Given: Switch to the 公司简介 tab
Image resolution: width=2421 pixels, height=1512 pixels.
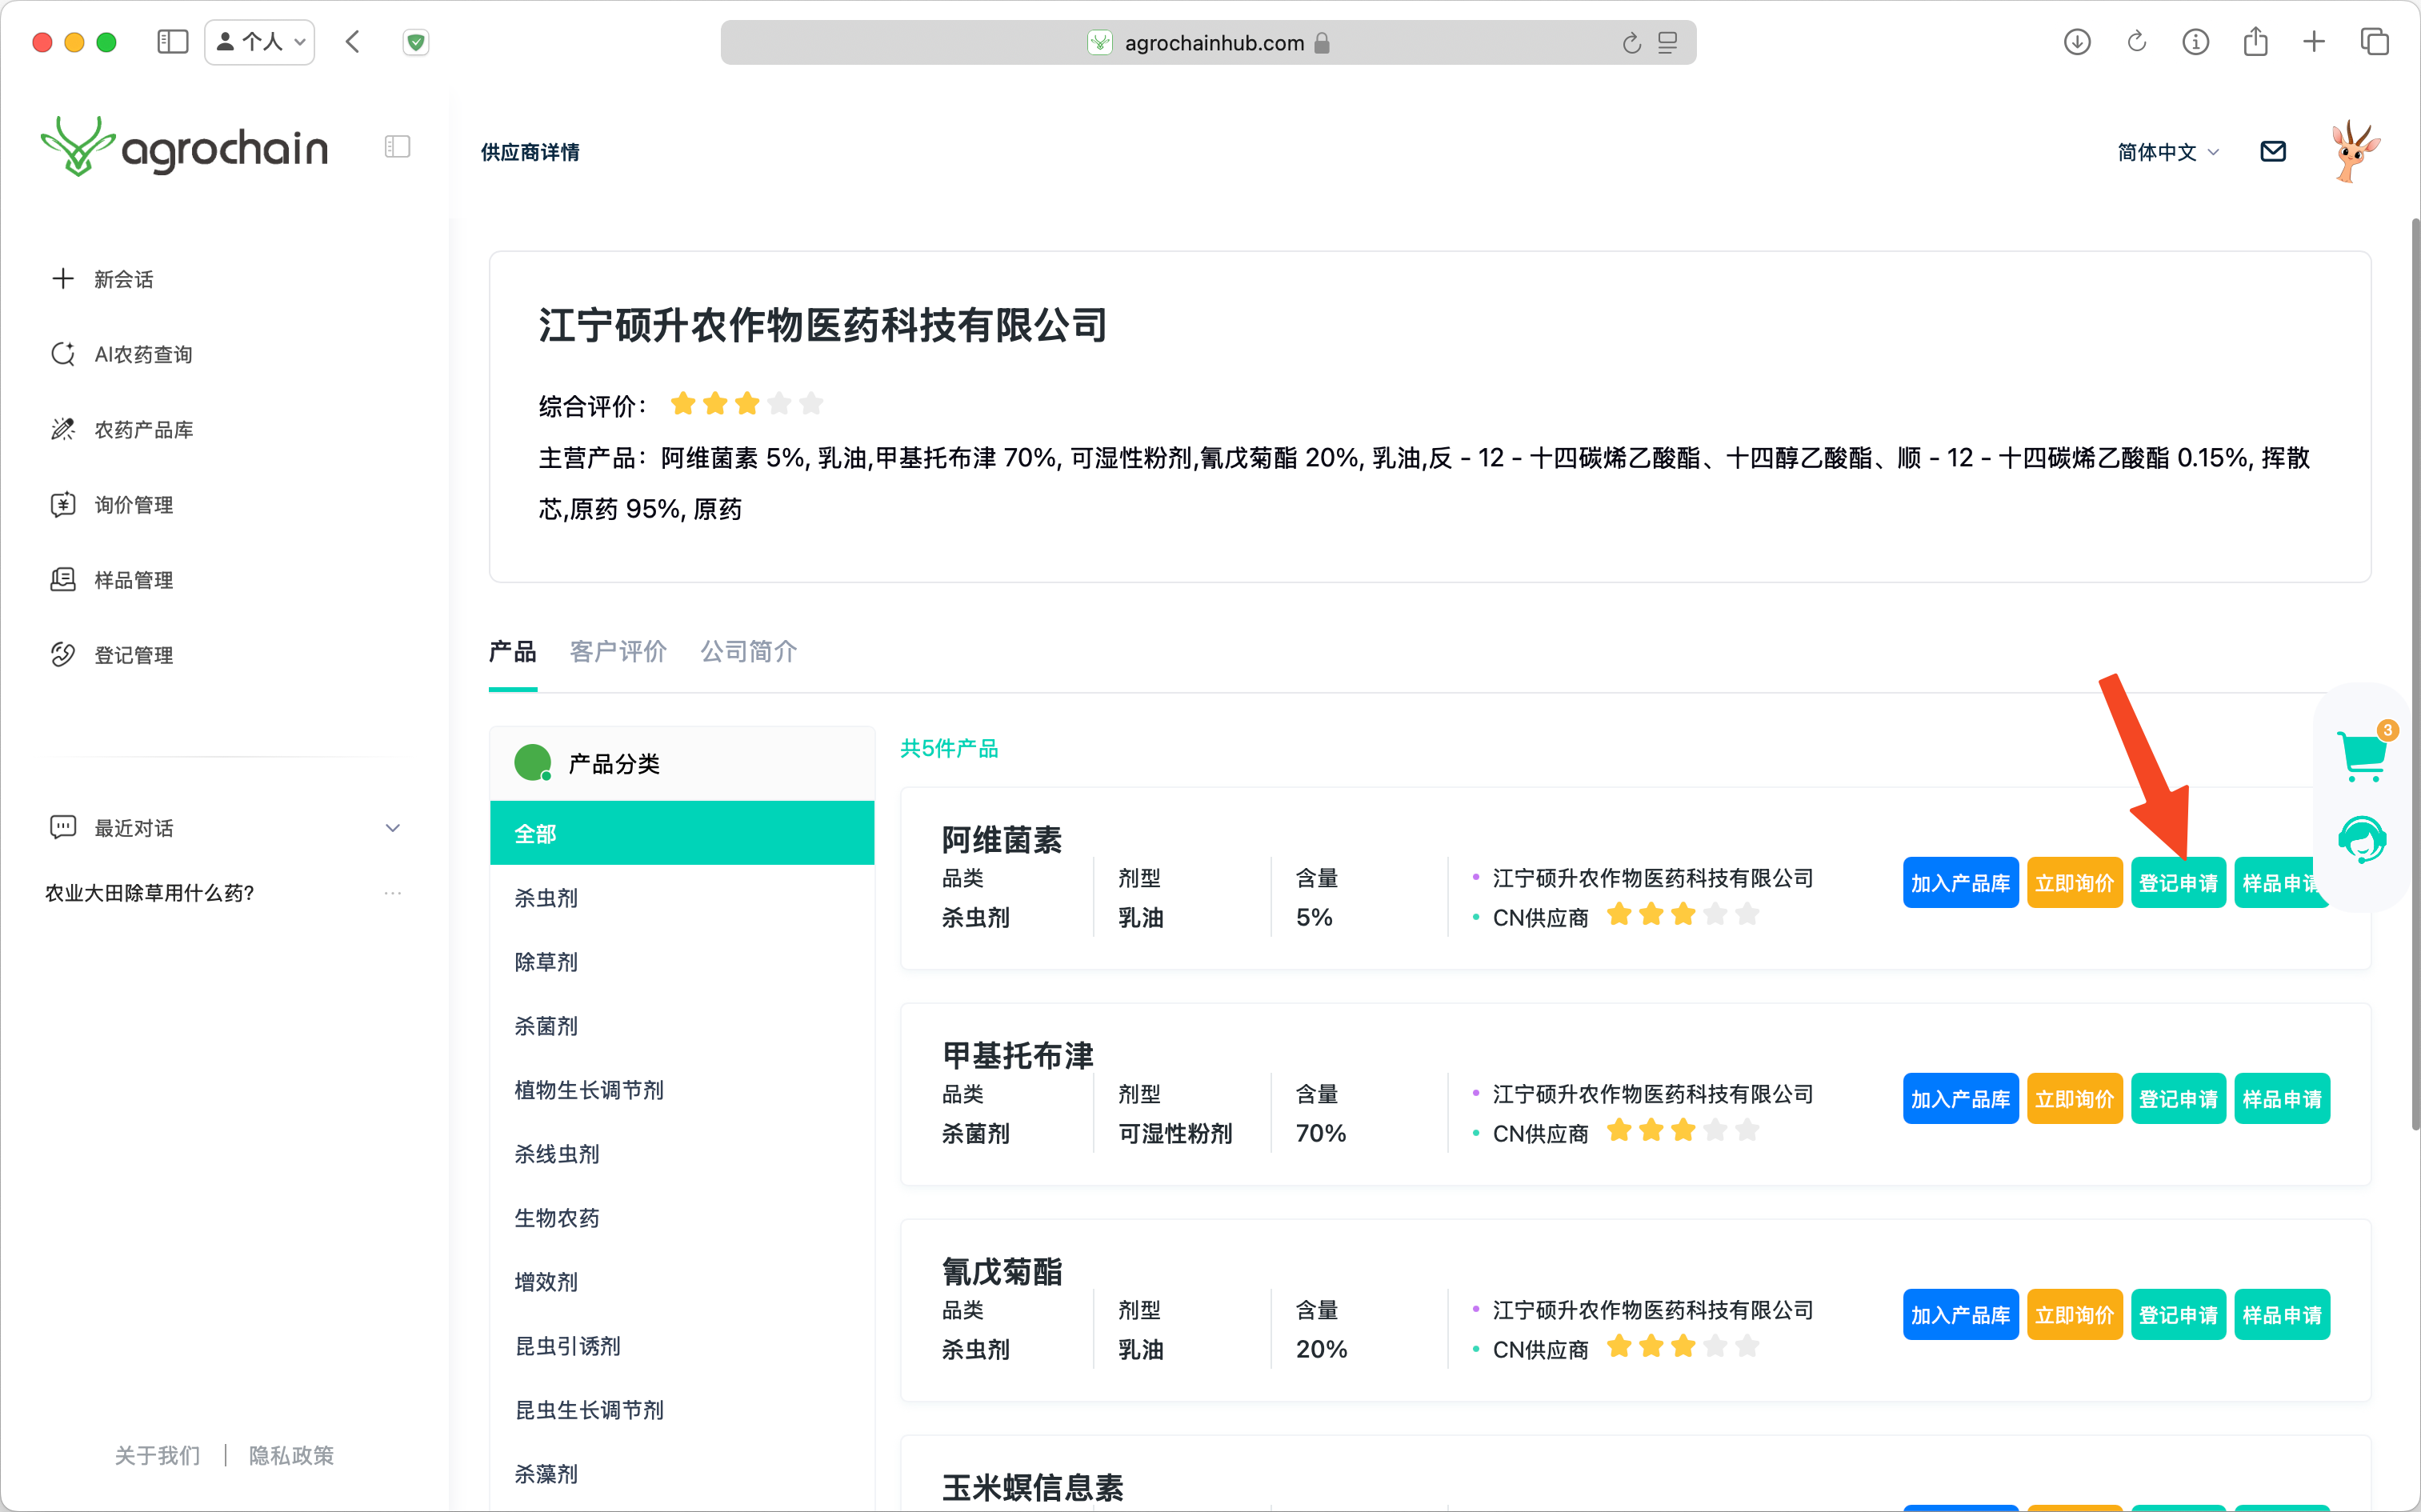Looking at the screenshot, I should coord(748,652).
